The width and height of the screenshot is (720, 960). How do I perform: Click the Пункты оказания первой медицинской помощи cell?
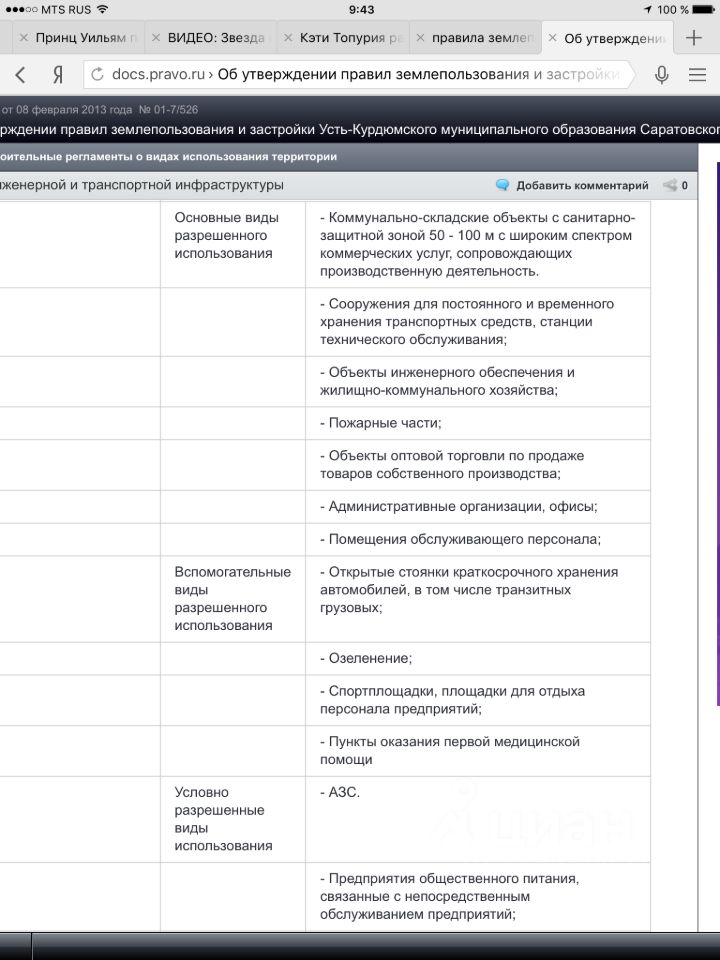point(478,751)
